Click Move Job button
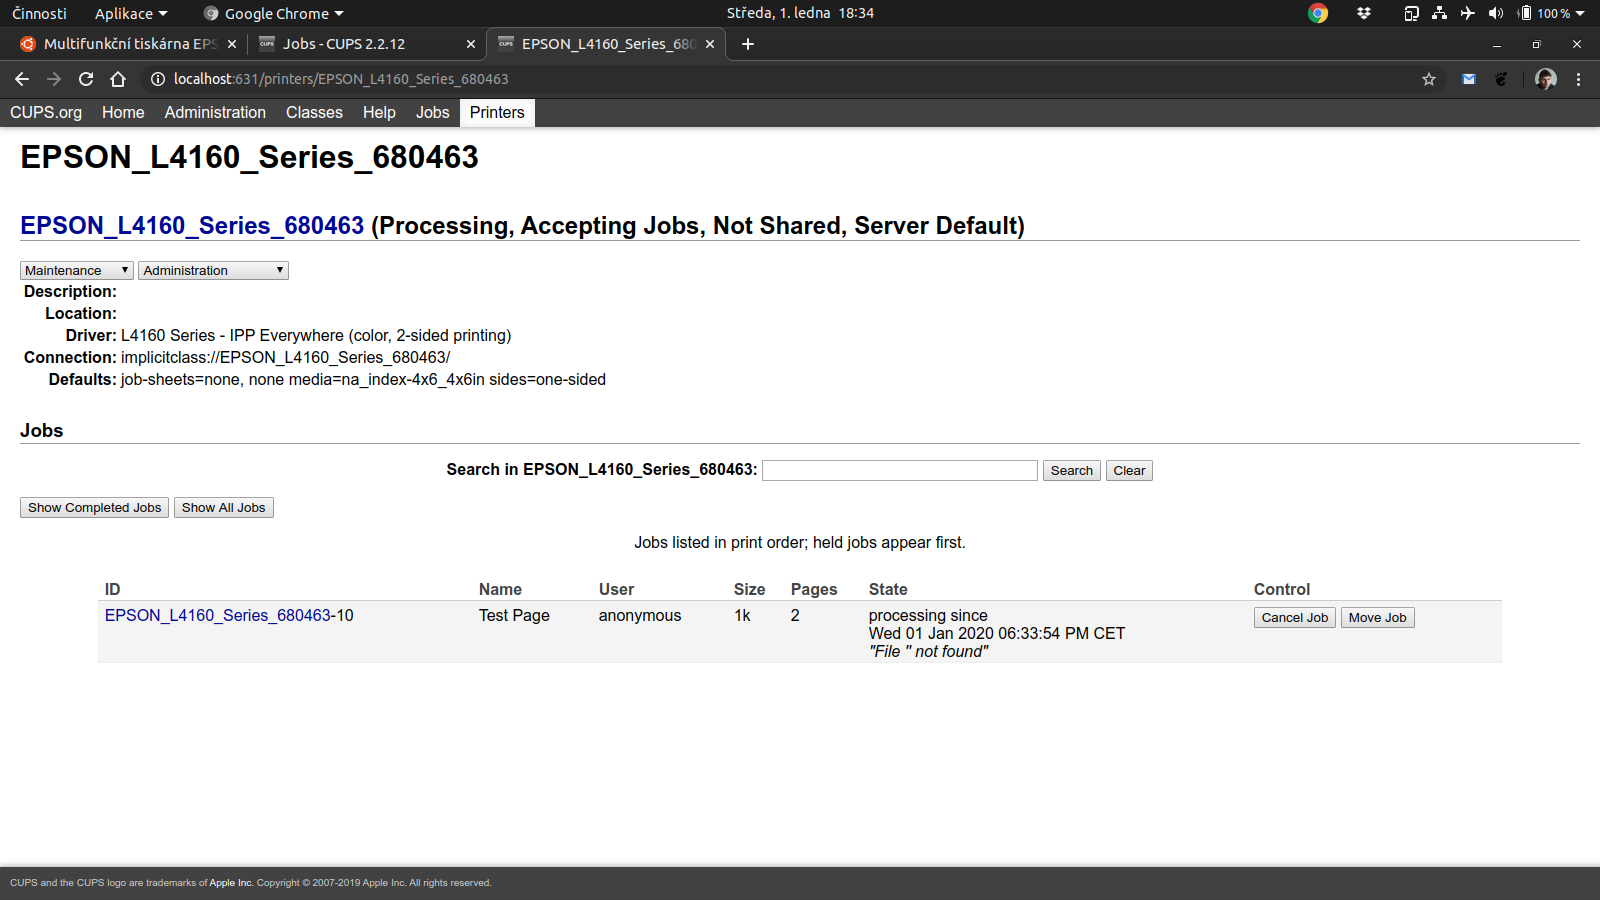This screenshot has height=900, width=1600. click(1377, 618)
